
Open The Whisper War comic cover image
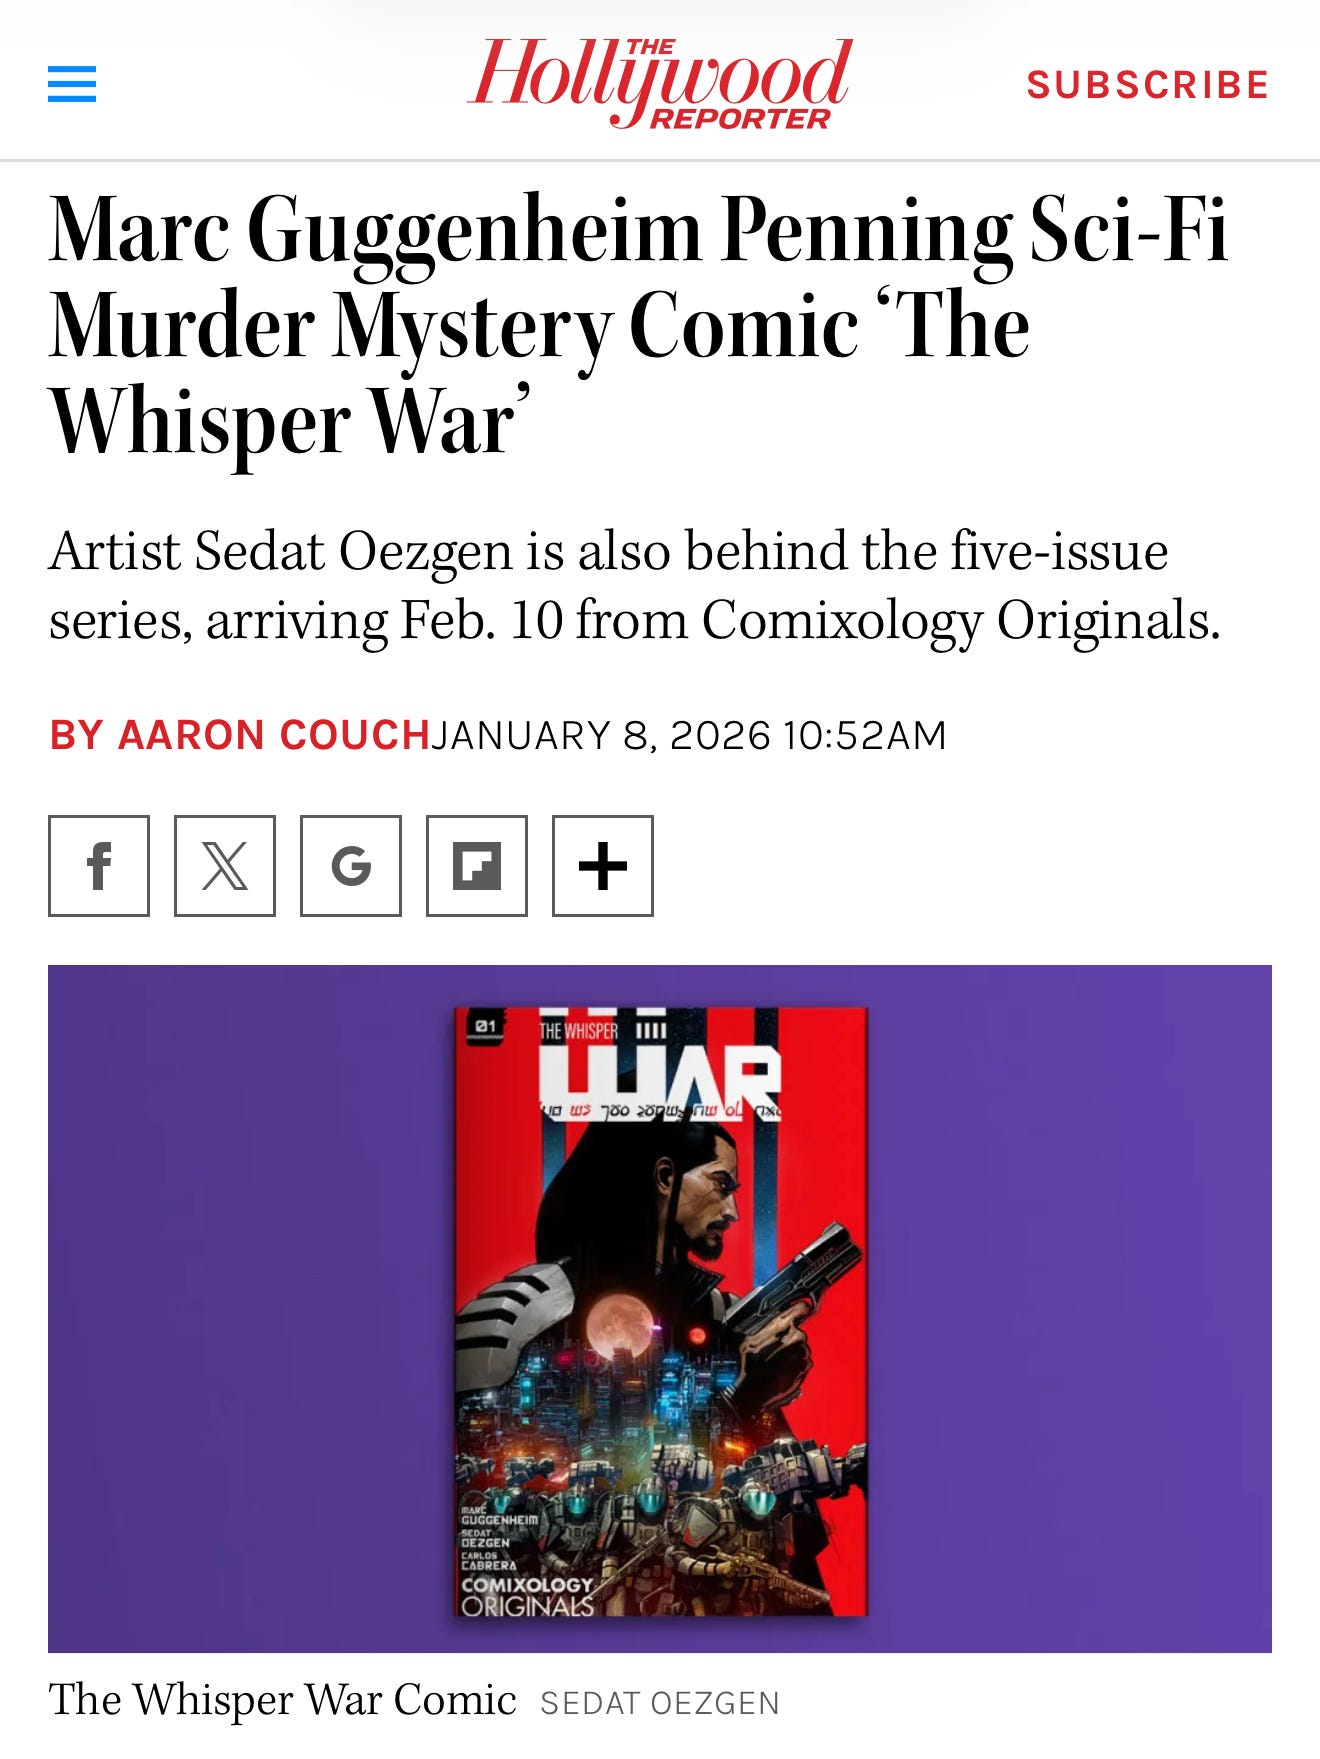click(660, 1311)
